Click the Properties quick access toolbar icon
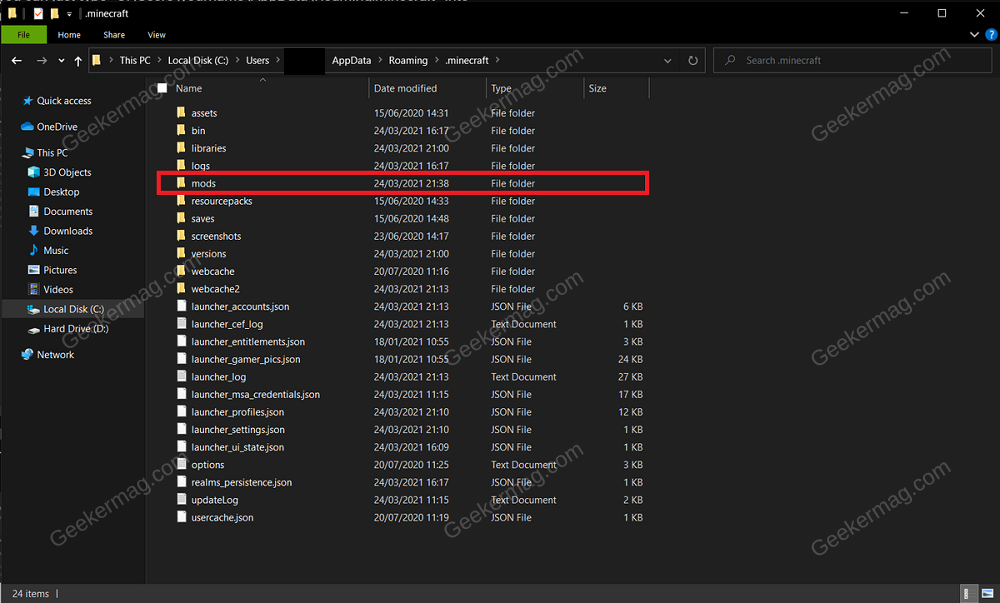The width and height of the screenshot is (1000, 603). (x=38, y=13)
